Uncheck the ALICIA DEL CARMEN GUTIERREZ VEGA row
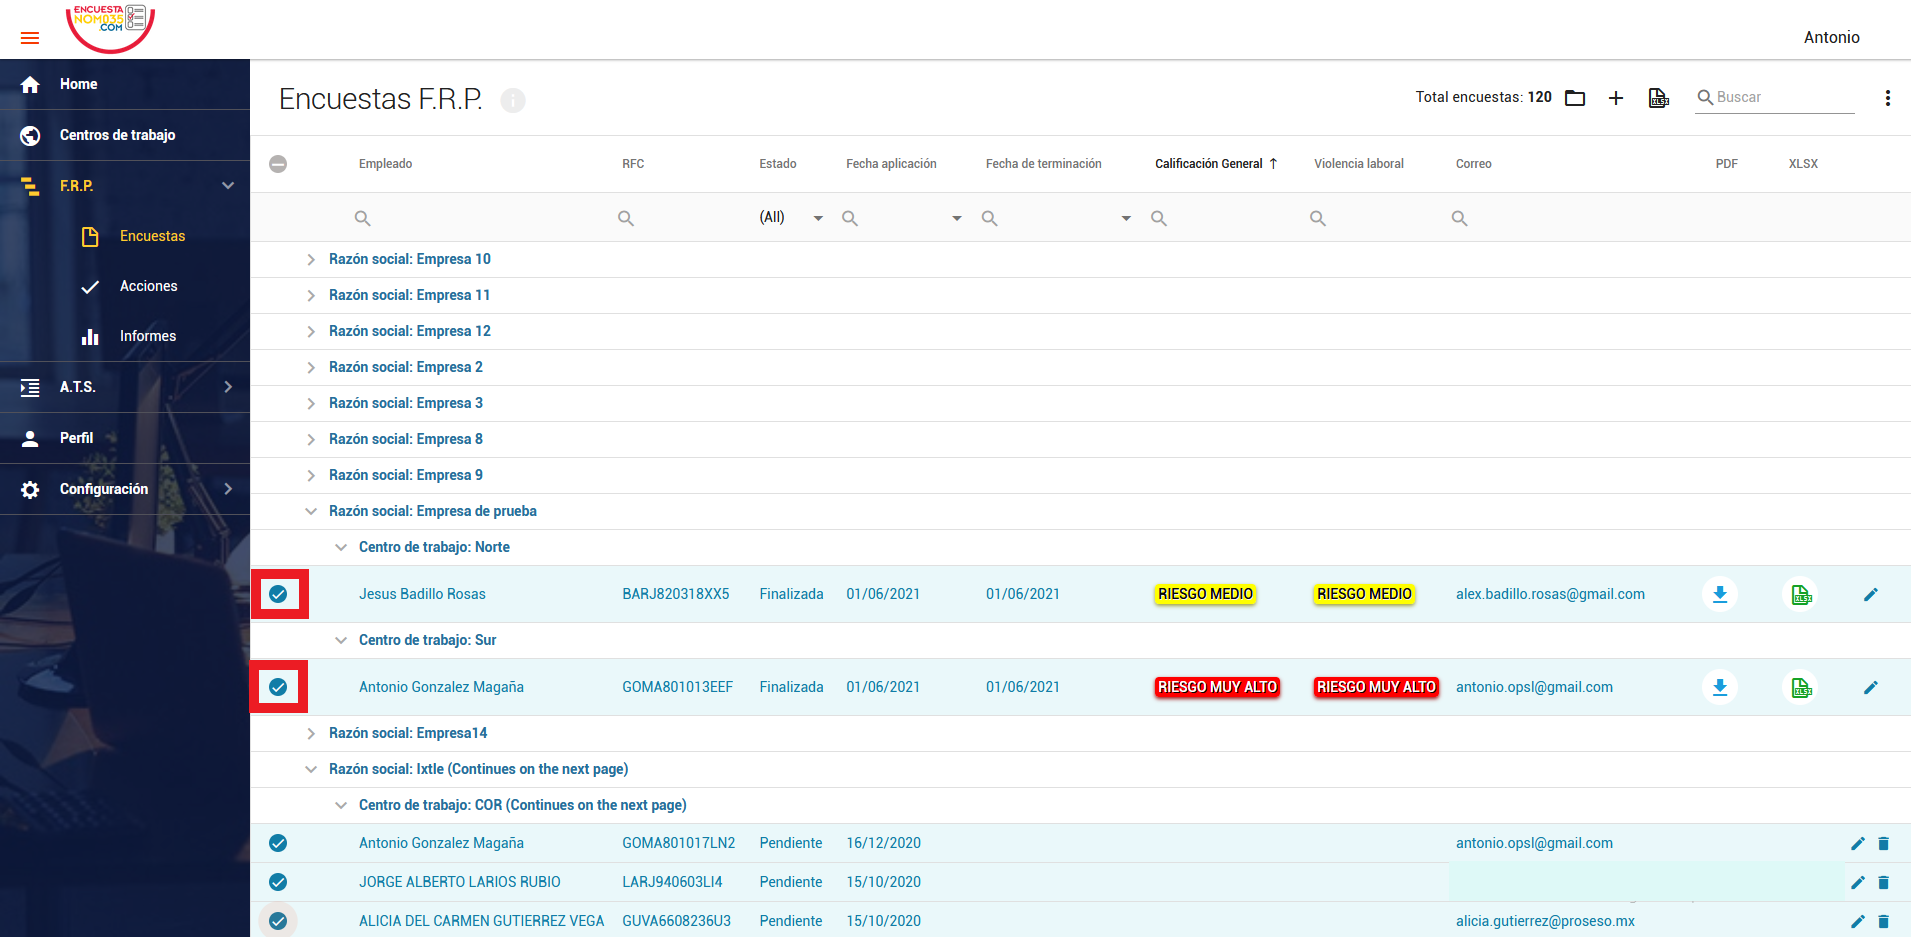The image size is (1911, 937). pyautogui.click(x=278, y=921)
